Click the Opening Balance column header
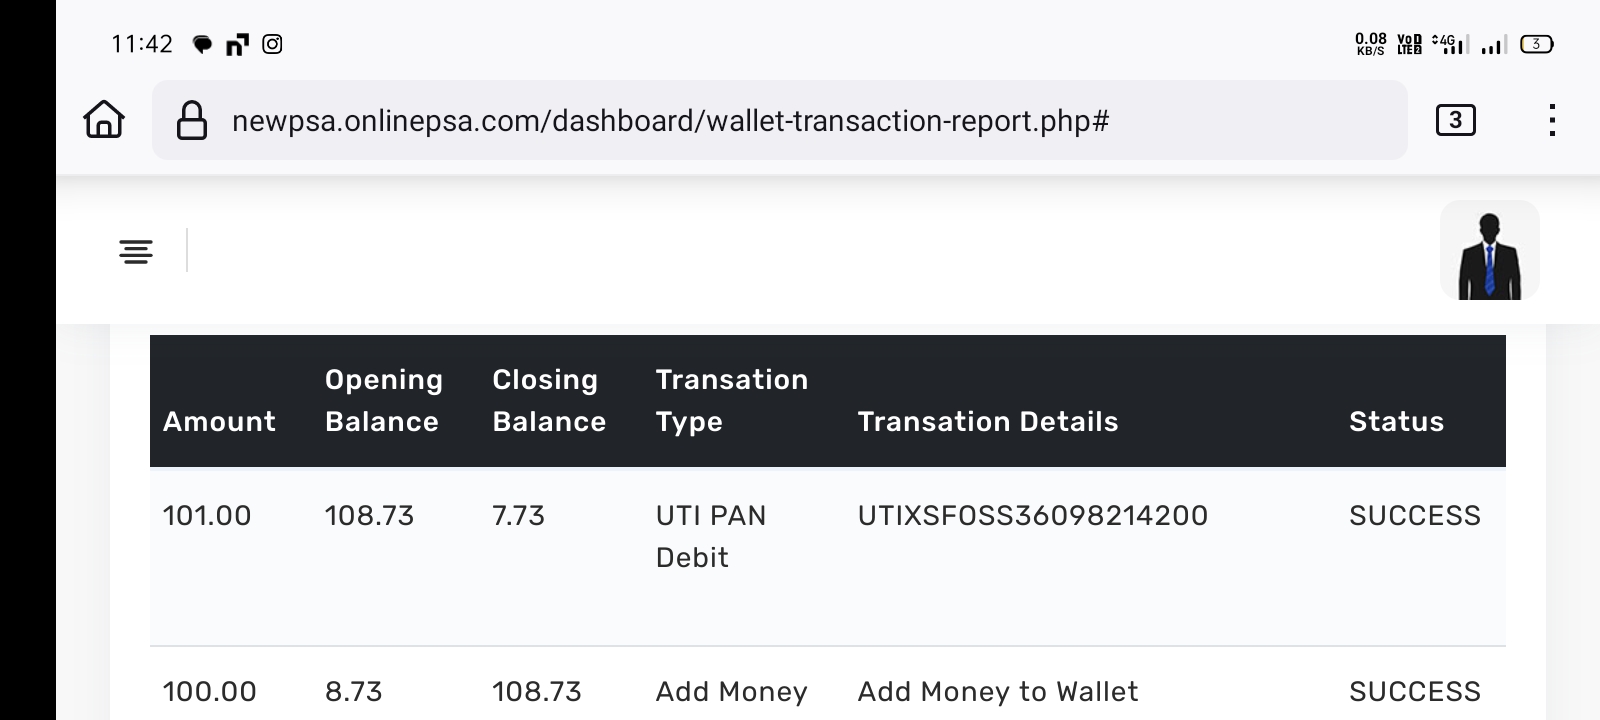This screenshot has width=1600, height=720. click(383, 400)
